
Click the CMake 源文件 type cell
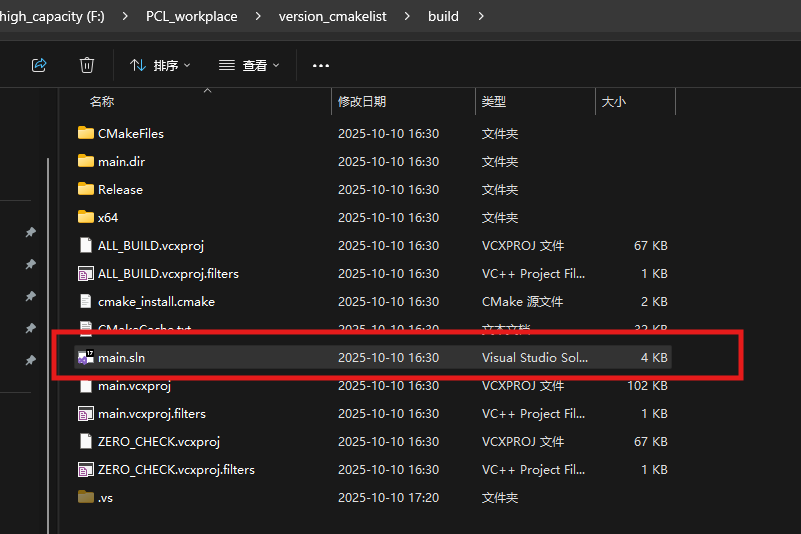pyautogui.click(x=523, y=301)
